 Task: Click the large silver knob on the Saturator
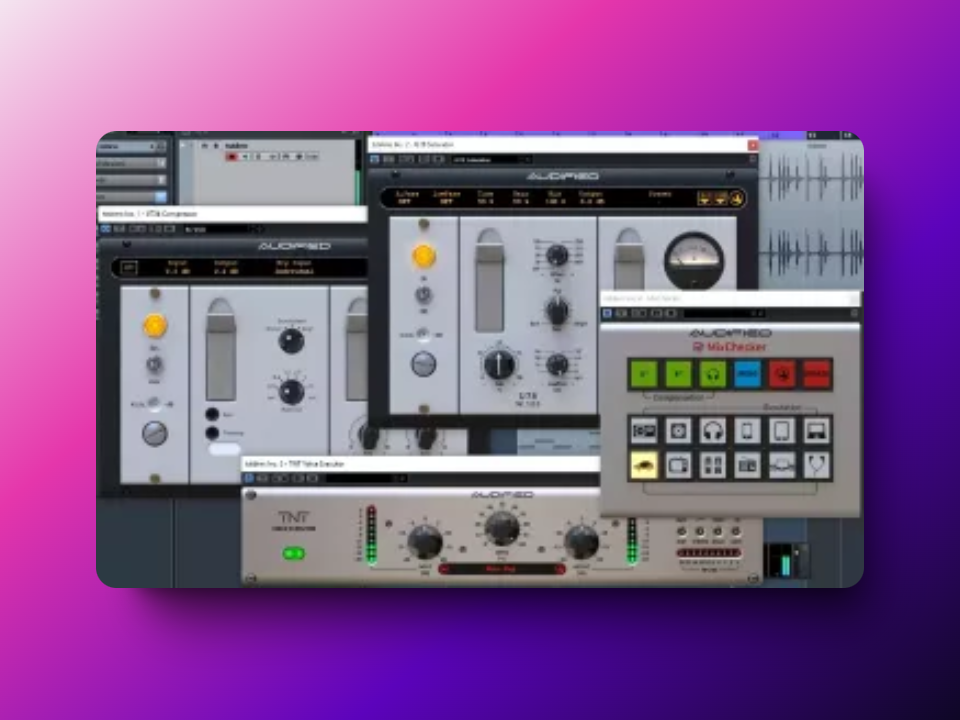pyautogui.click(x=423, y=364)
